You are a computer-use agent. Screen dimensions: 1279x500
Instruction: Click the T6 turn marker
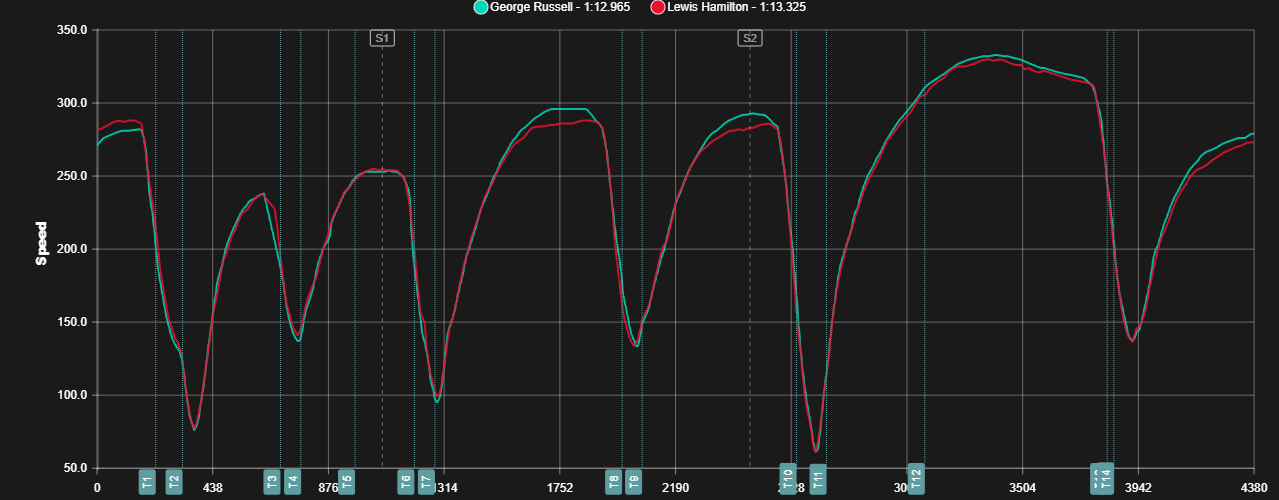(x=406, y=481)
